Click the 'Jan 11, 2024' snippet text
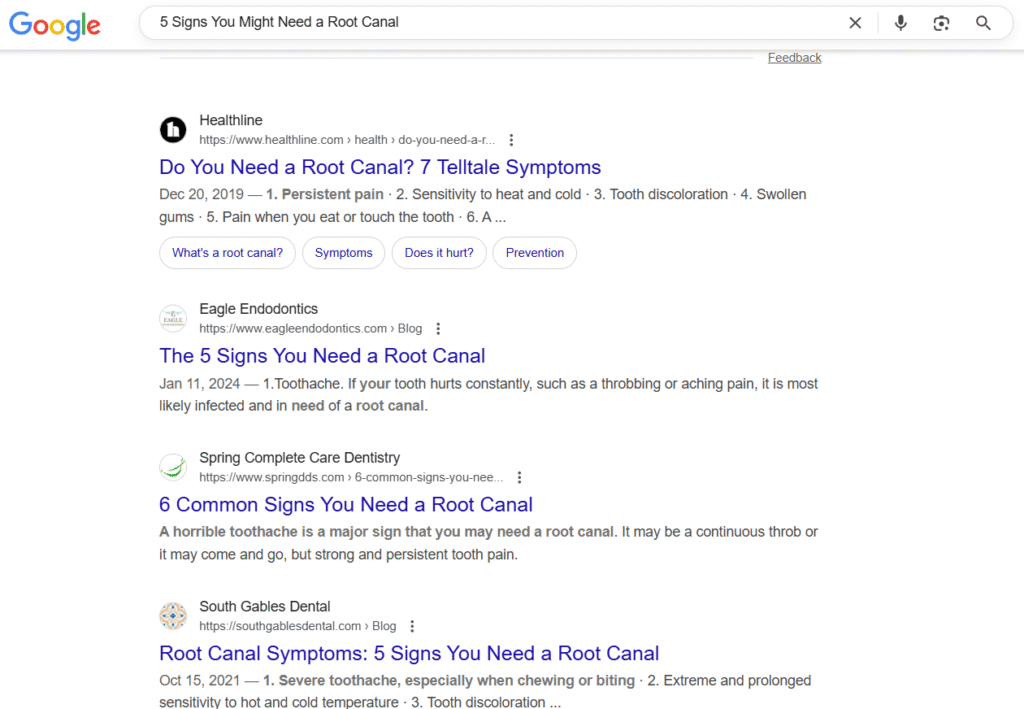 [200, 384]
